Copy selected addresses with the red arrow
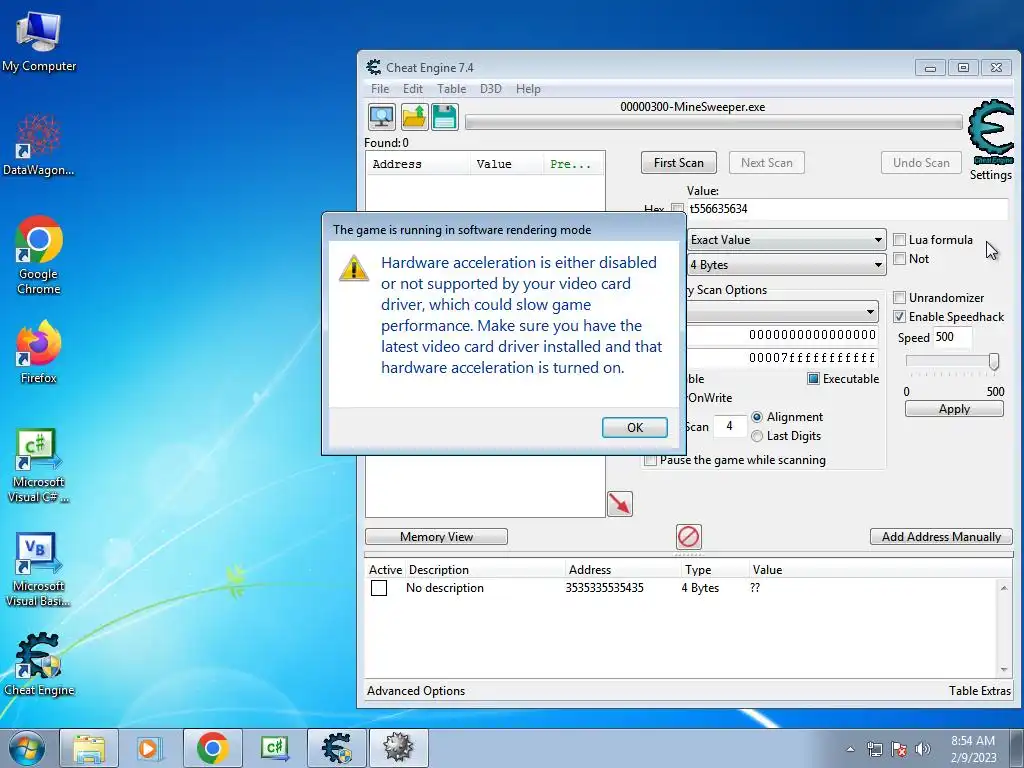 tap(620, 504)
